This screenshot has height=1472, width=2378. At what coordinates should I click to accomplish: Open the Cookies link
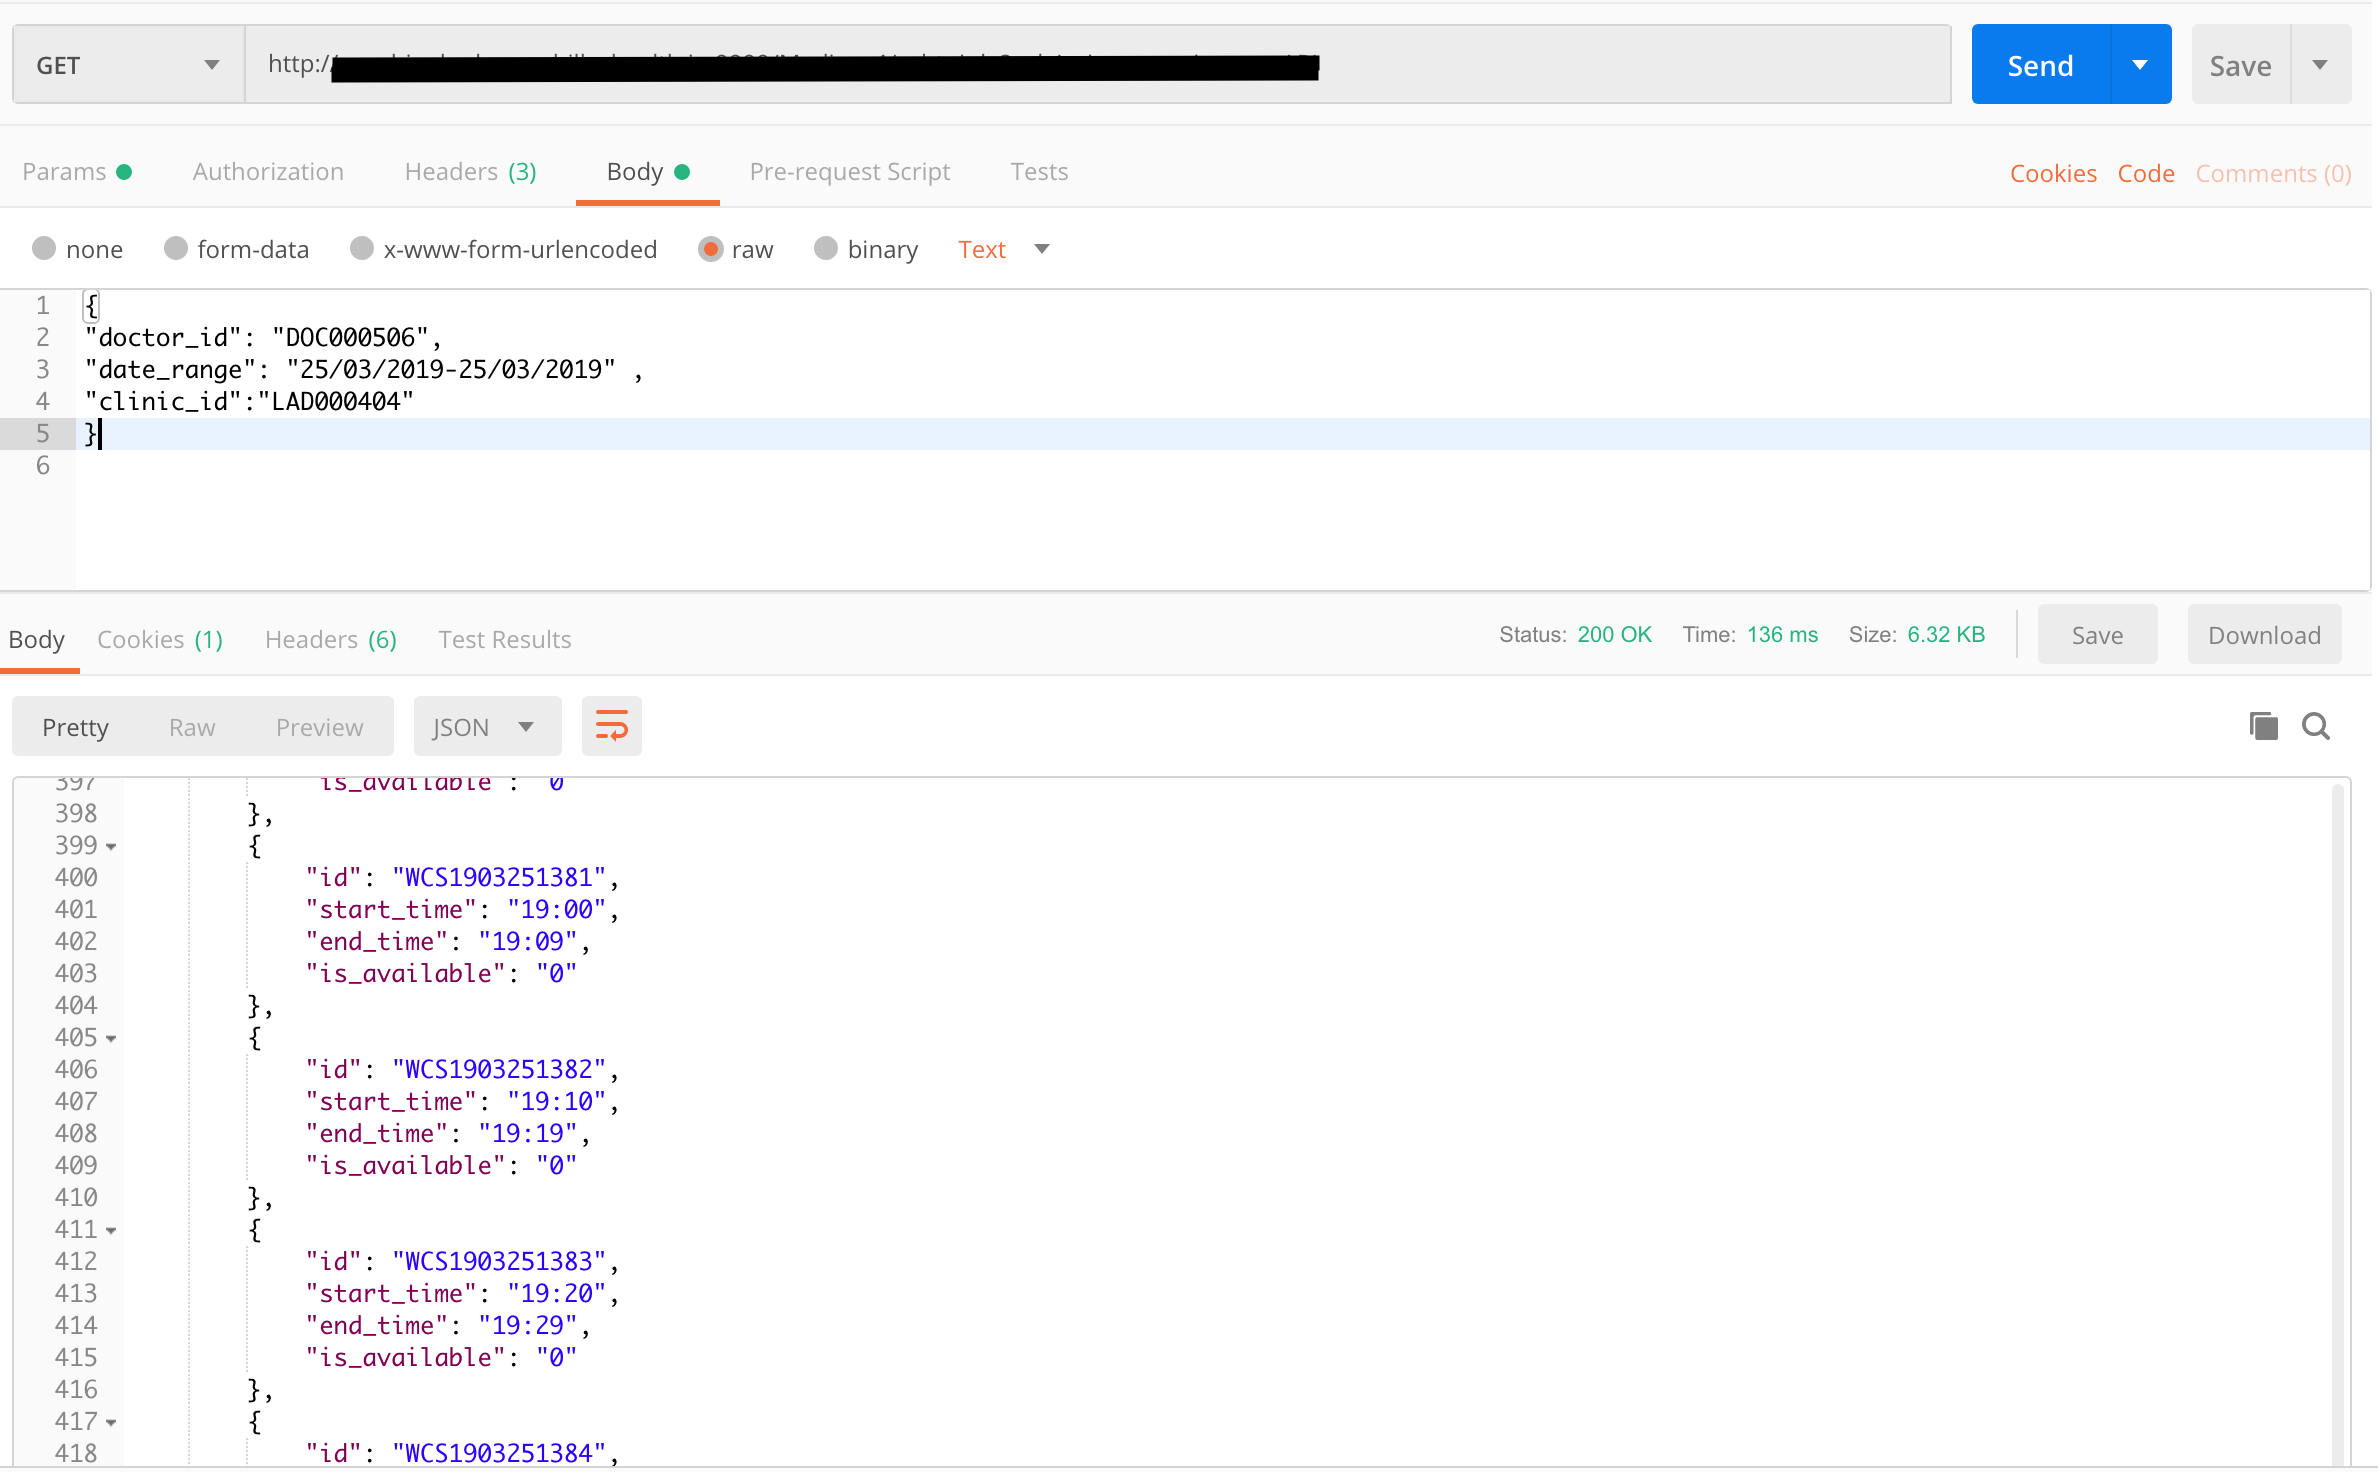(2053, 174)
